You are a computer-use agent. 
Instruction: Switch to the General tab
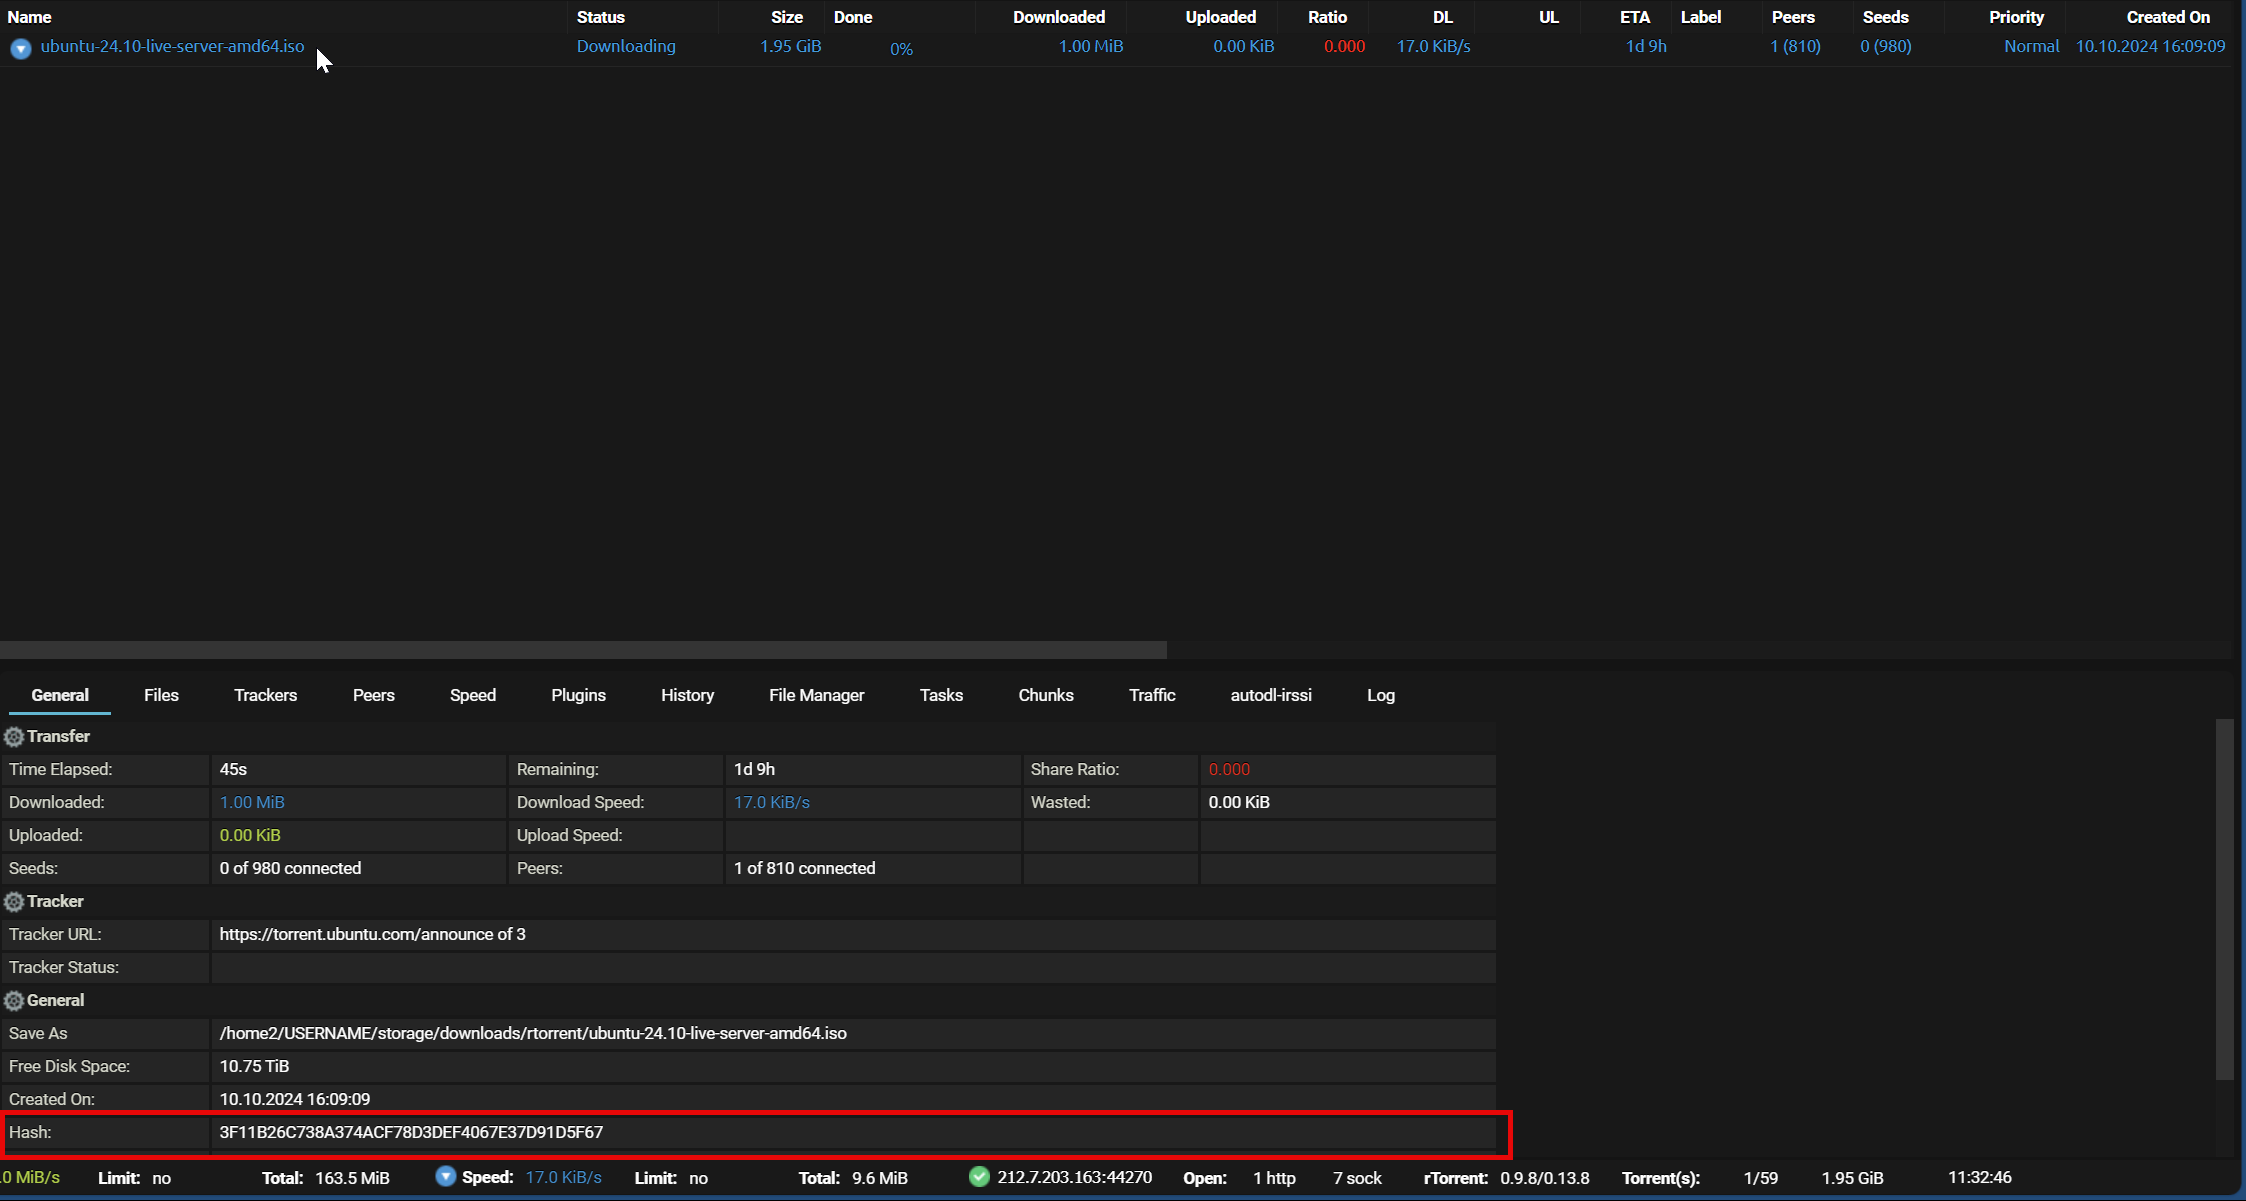point(60,695)
